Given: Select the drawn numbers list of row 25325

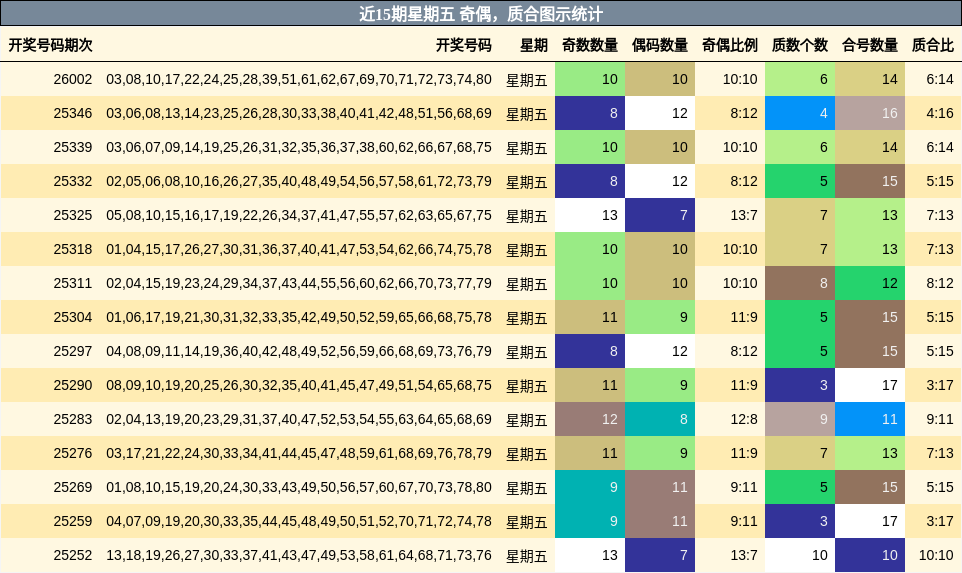Looking at the screenshot, I should pyautogui.click(x=299, y=215).
